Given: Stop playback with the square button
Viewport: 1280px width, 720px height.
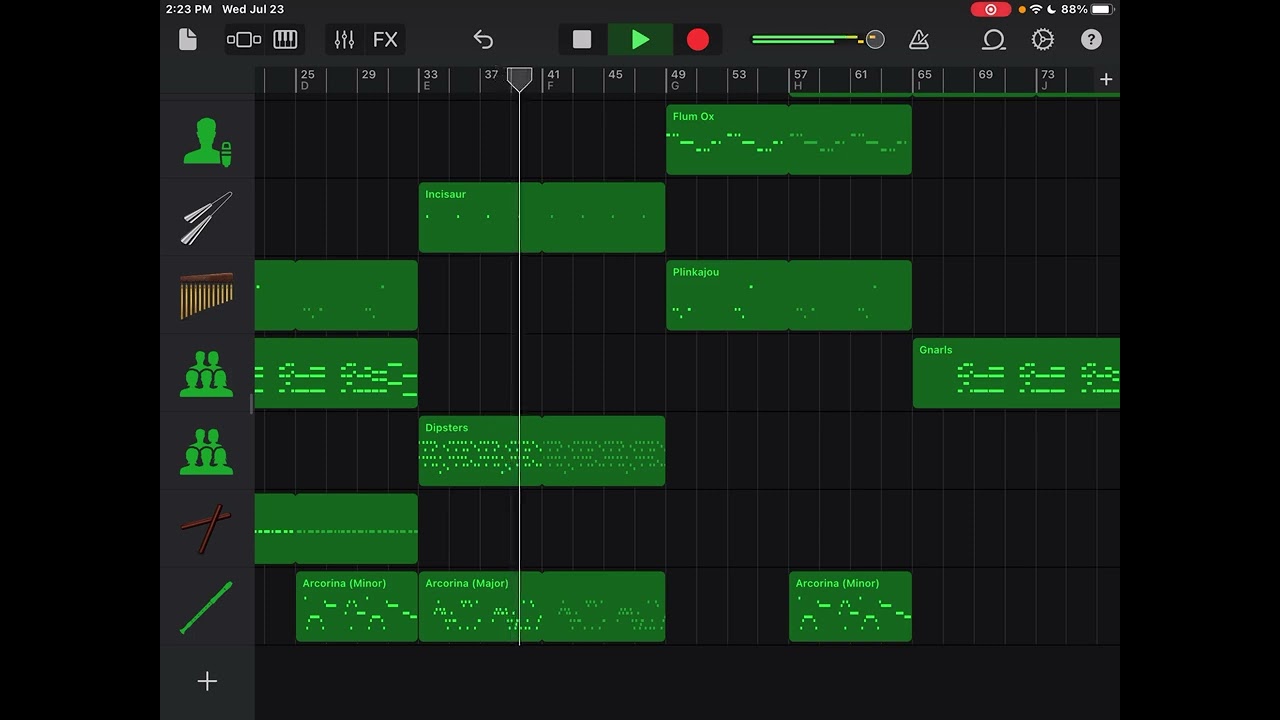Looking at the screenshot, I should [x=582, y=39].
